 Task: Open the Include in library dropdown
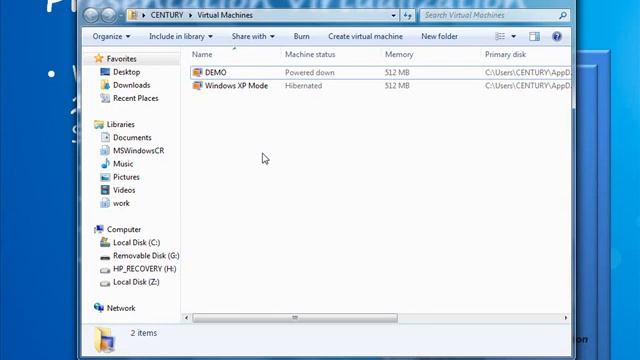pyautogui.click(x=181, y=36)
